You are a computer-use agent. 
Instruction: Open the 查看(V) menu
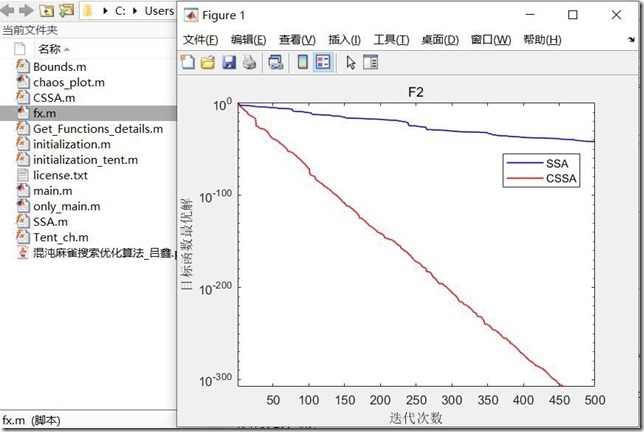coord(297,40)
